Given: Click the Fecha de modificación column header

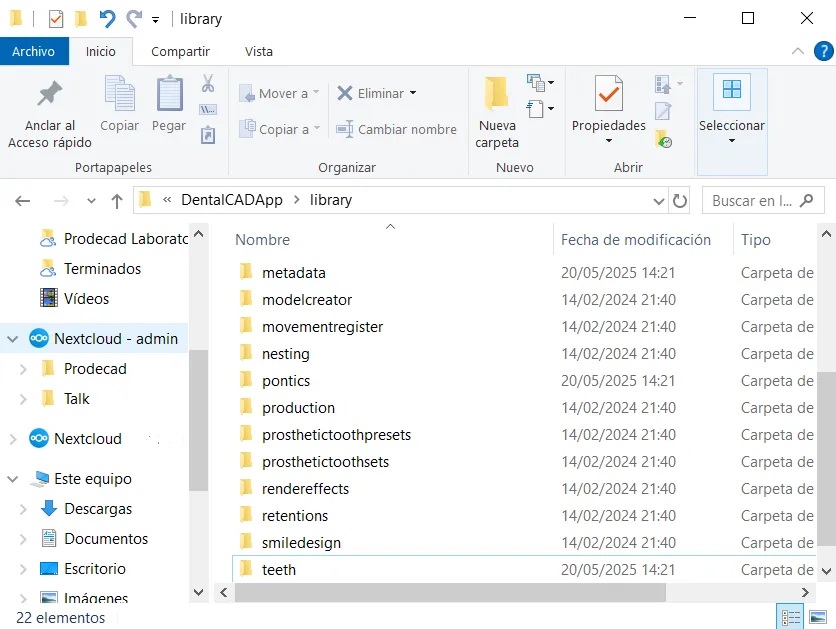Looking at the screenshot, I should click(635, 240).
